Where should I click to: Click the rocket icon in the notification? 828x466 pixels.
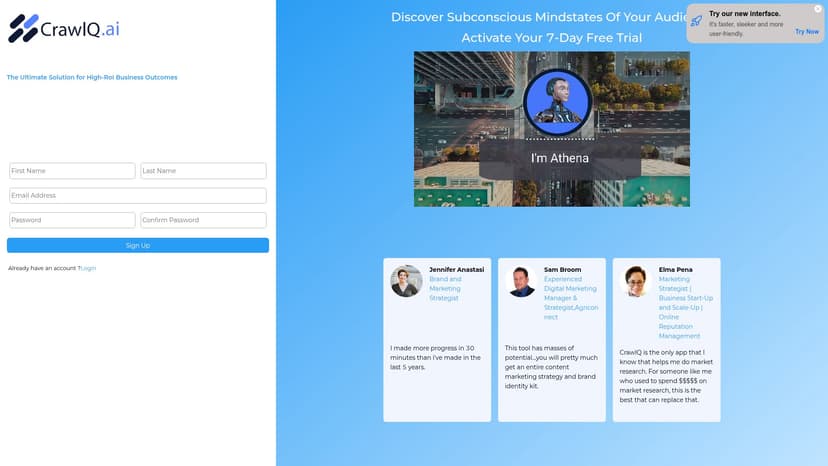(696, 20)
